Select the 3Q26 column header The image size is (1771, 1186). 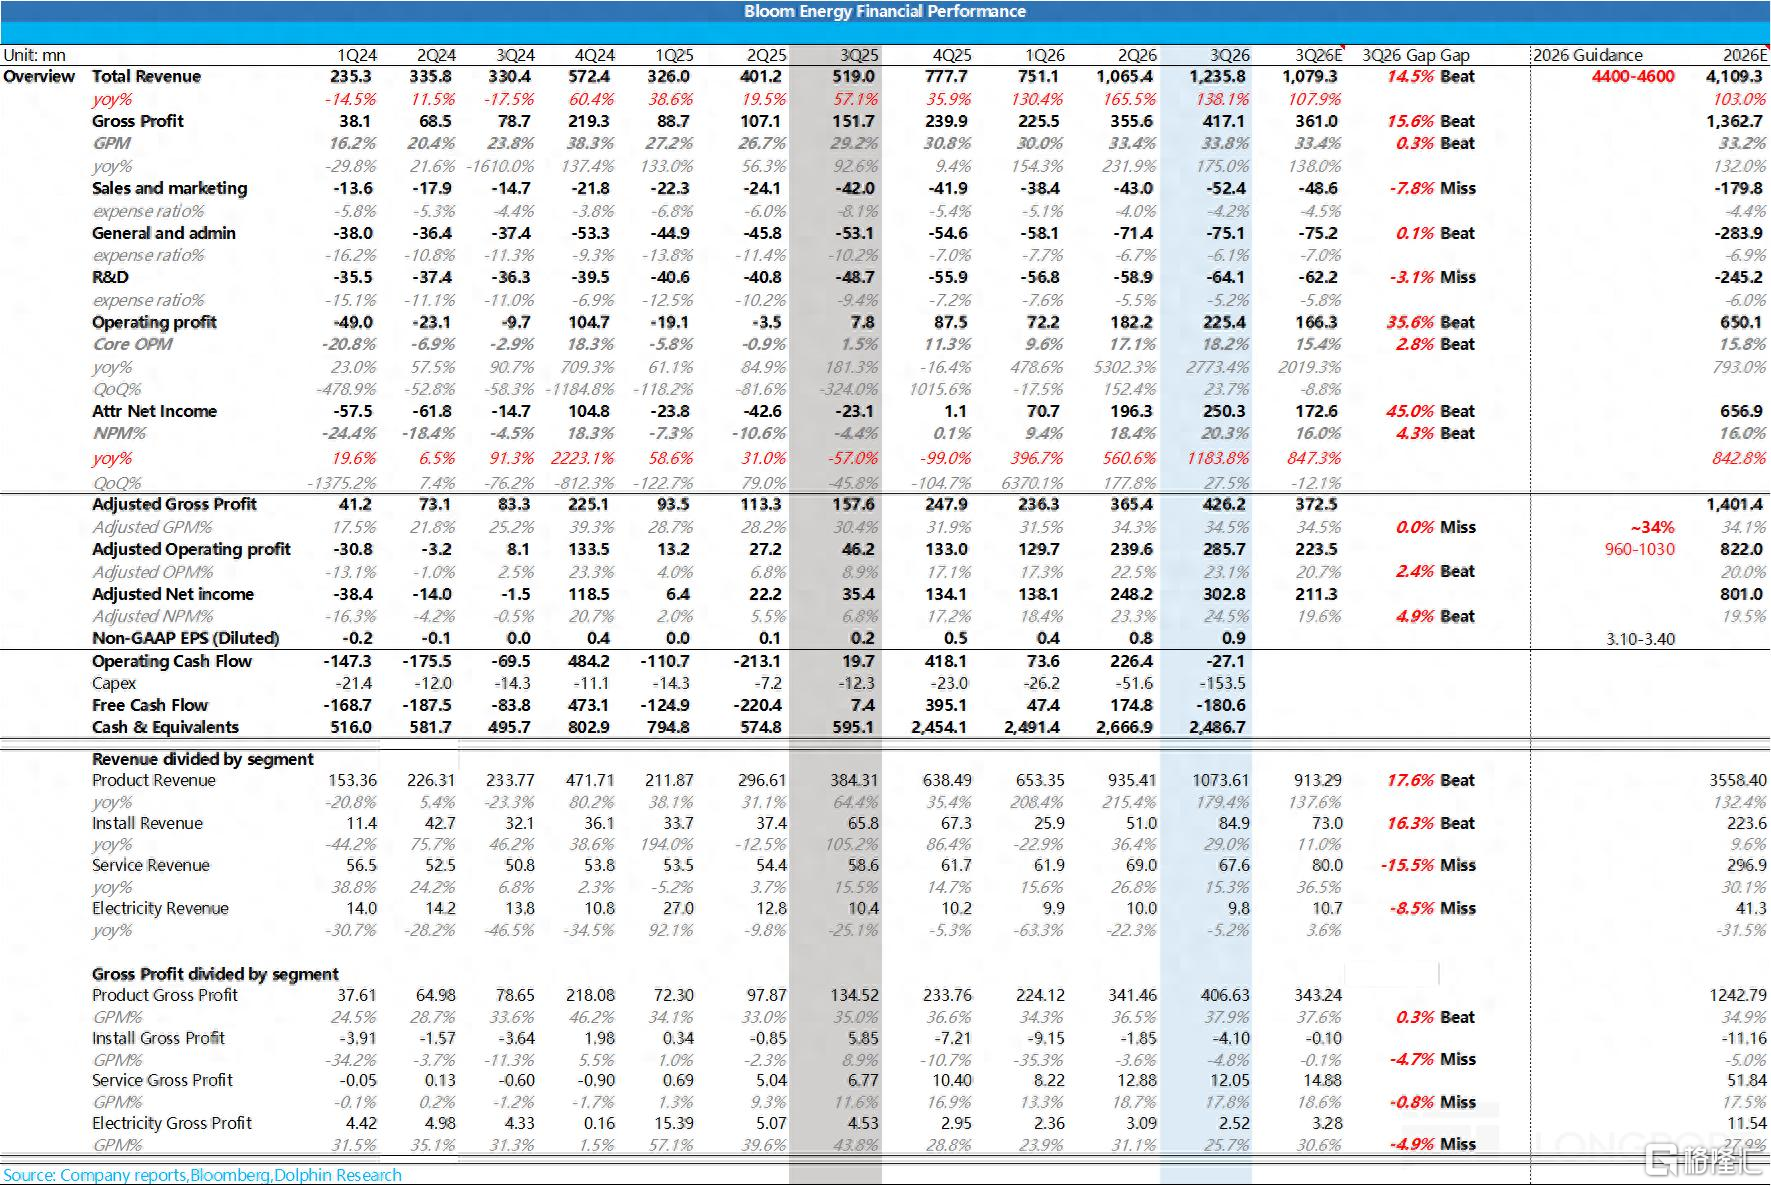[x=1230, y=56]
